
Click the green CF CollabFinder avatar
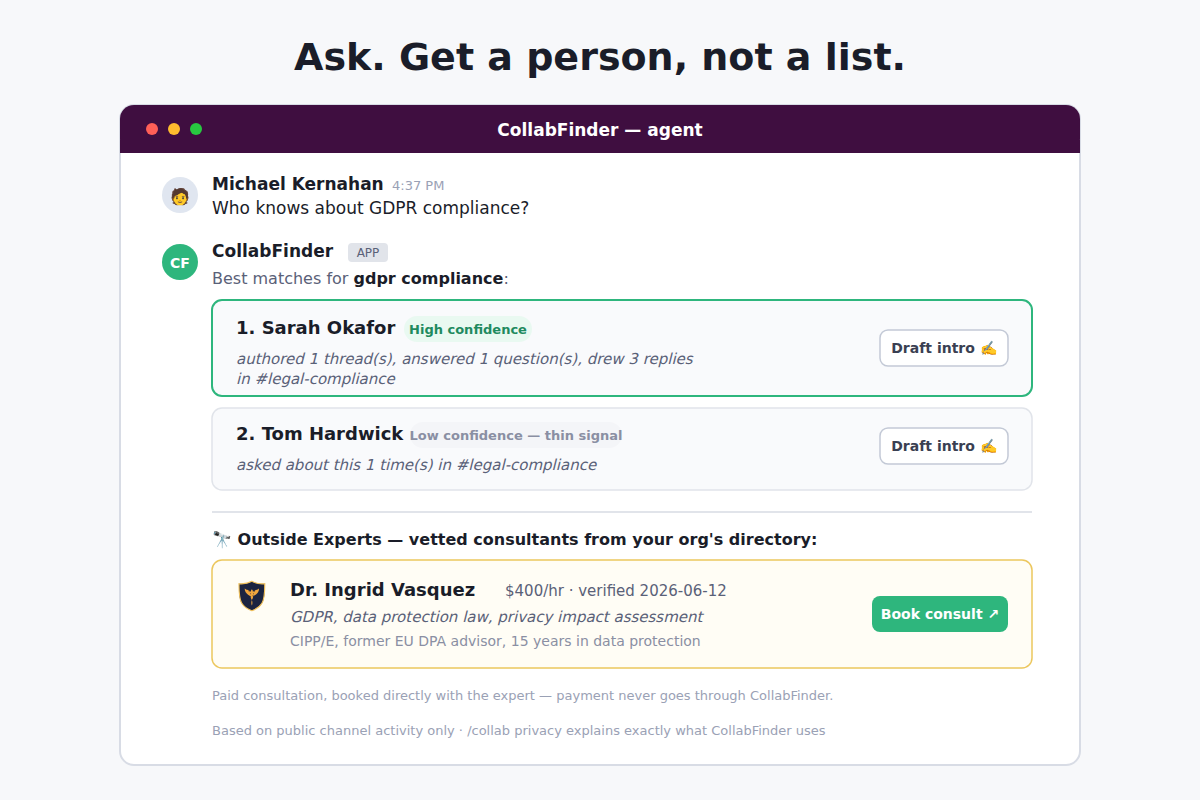coord(180,263)
